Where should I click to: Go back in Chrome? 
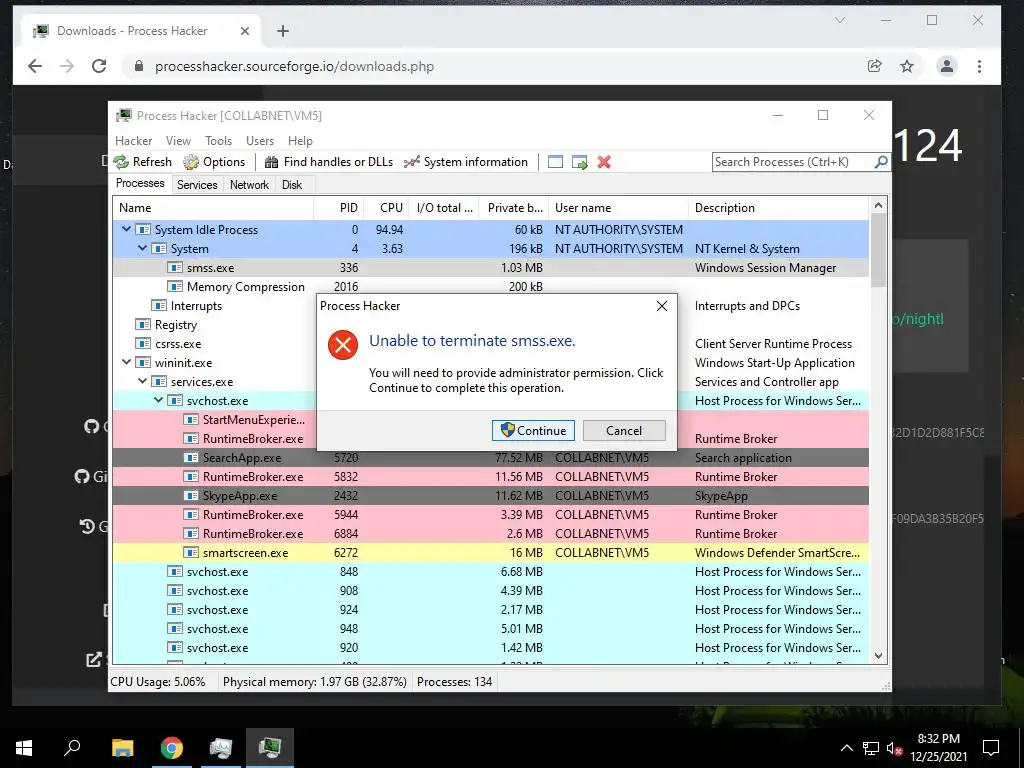tap(35, 66)
